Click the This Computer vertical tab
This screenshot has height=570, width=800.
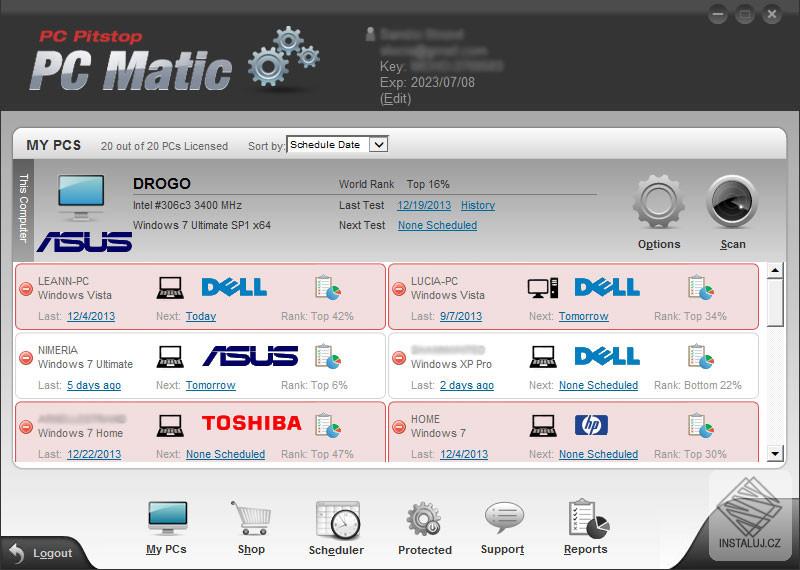coord(23,209)
